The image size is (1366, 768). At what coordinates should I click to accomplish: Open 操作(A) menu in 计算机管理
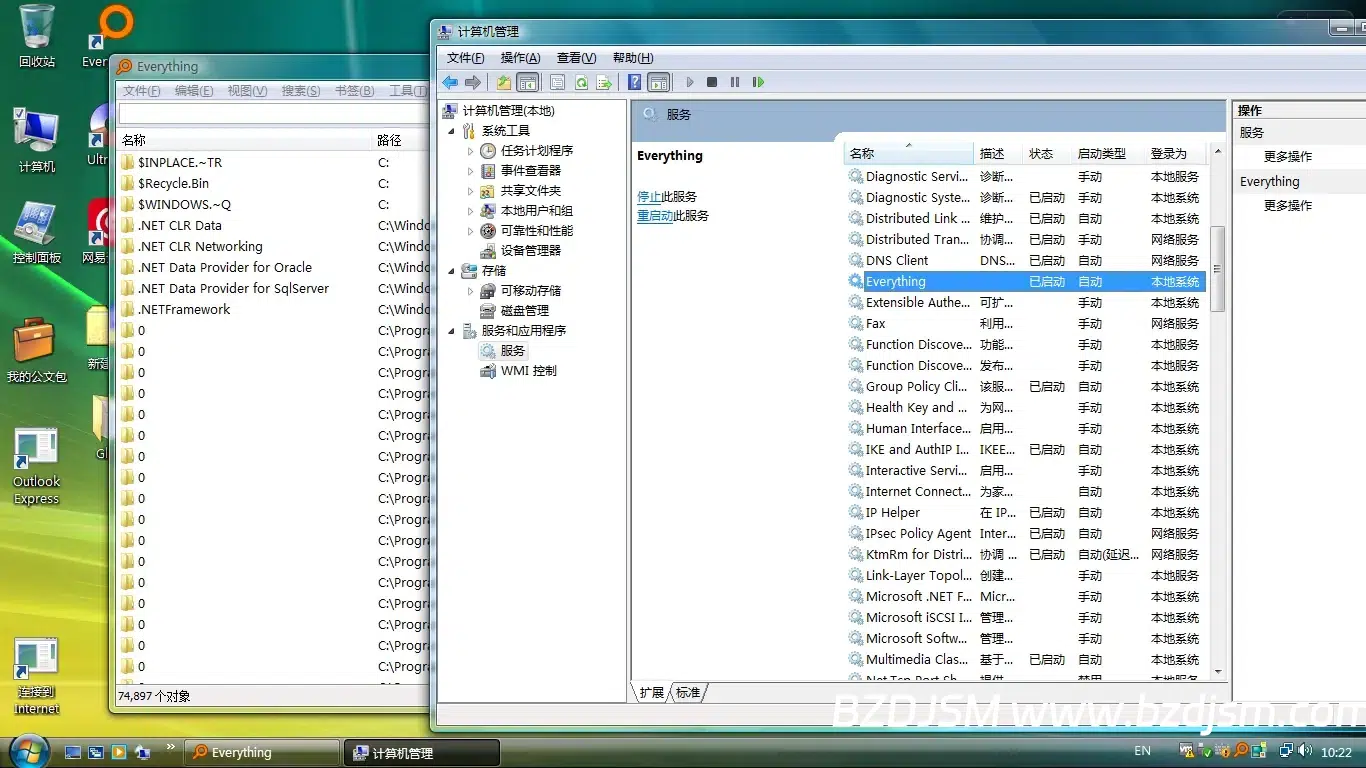pos(520,58)
